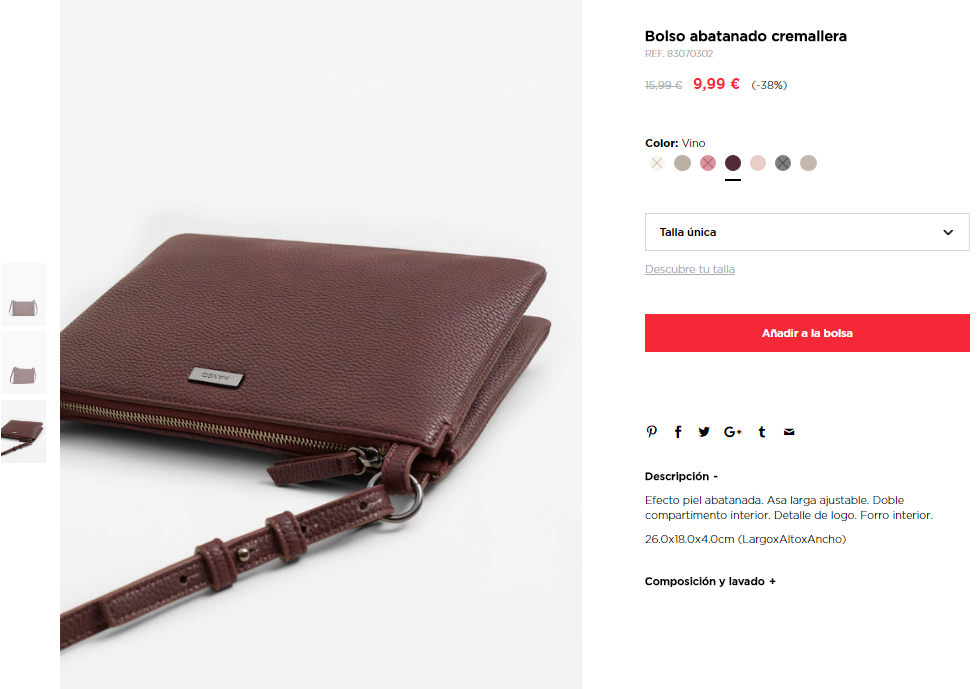Open Descubre tu talla link
Viewport: 977px width, 689px height.
click(690, 269)
